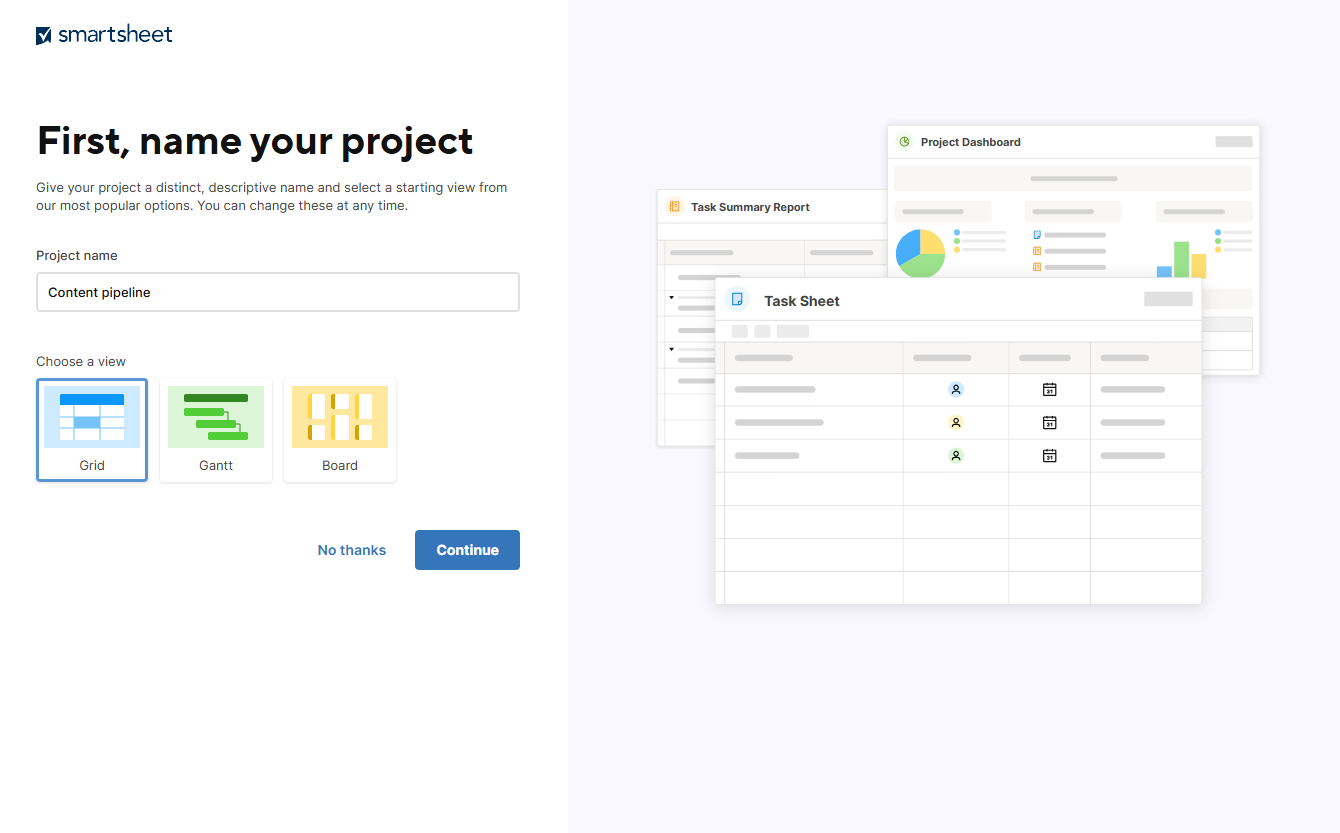
Task: Click the heading First, name your project
Action: [x=255, y=141]
